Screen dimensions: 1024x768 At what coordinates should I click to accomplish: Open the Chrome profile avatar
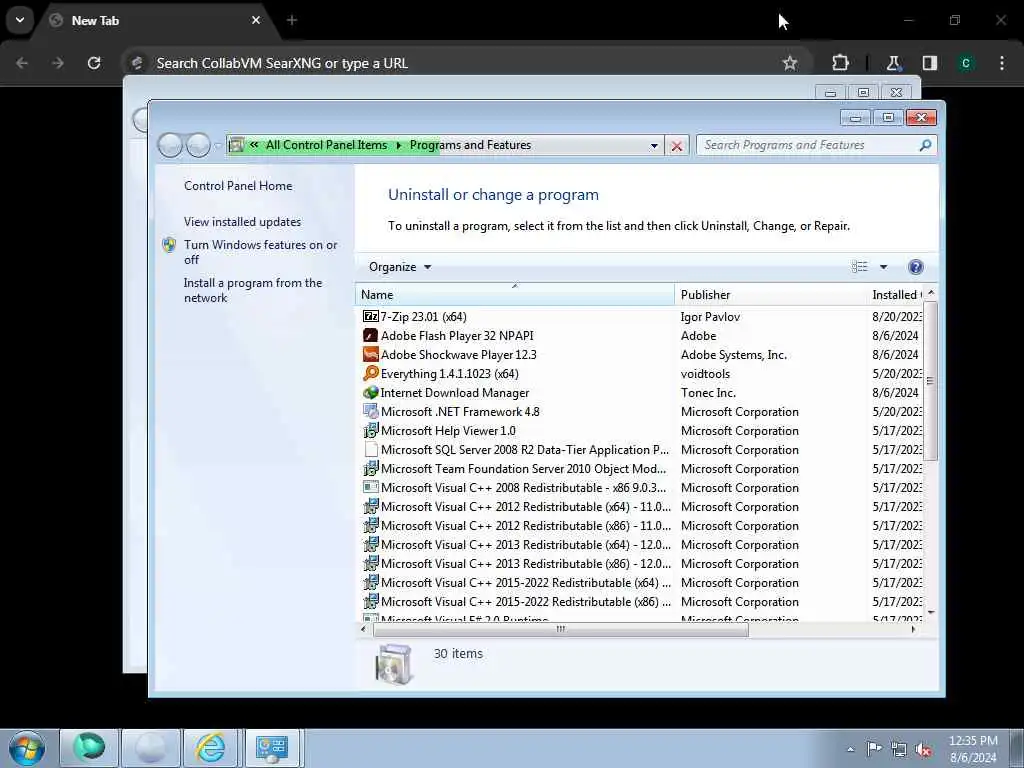coord(965,63)
